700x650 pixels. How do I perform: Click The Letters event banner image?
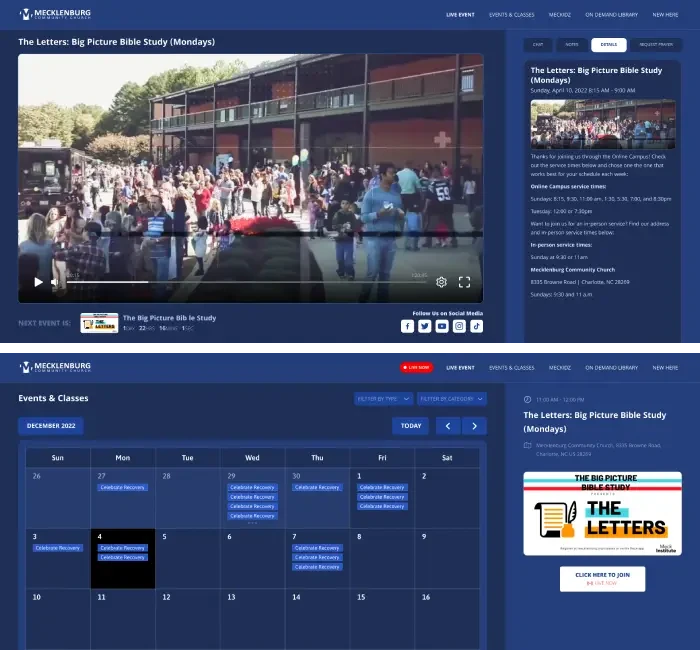point(602,513)
